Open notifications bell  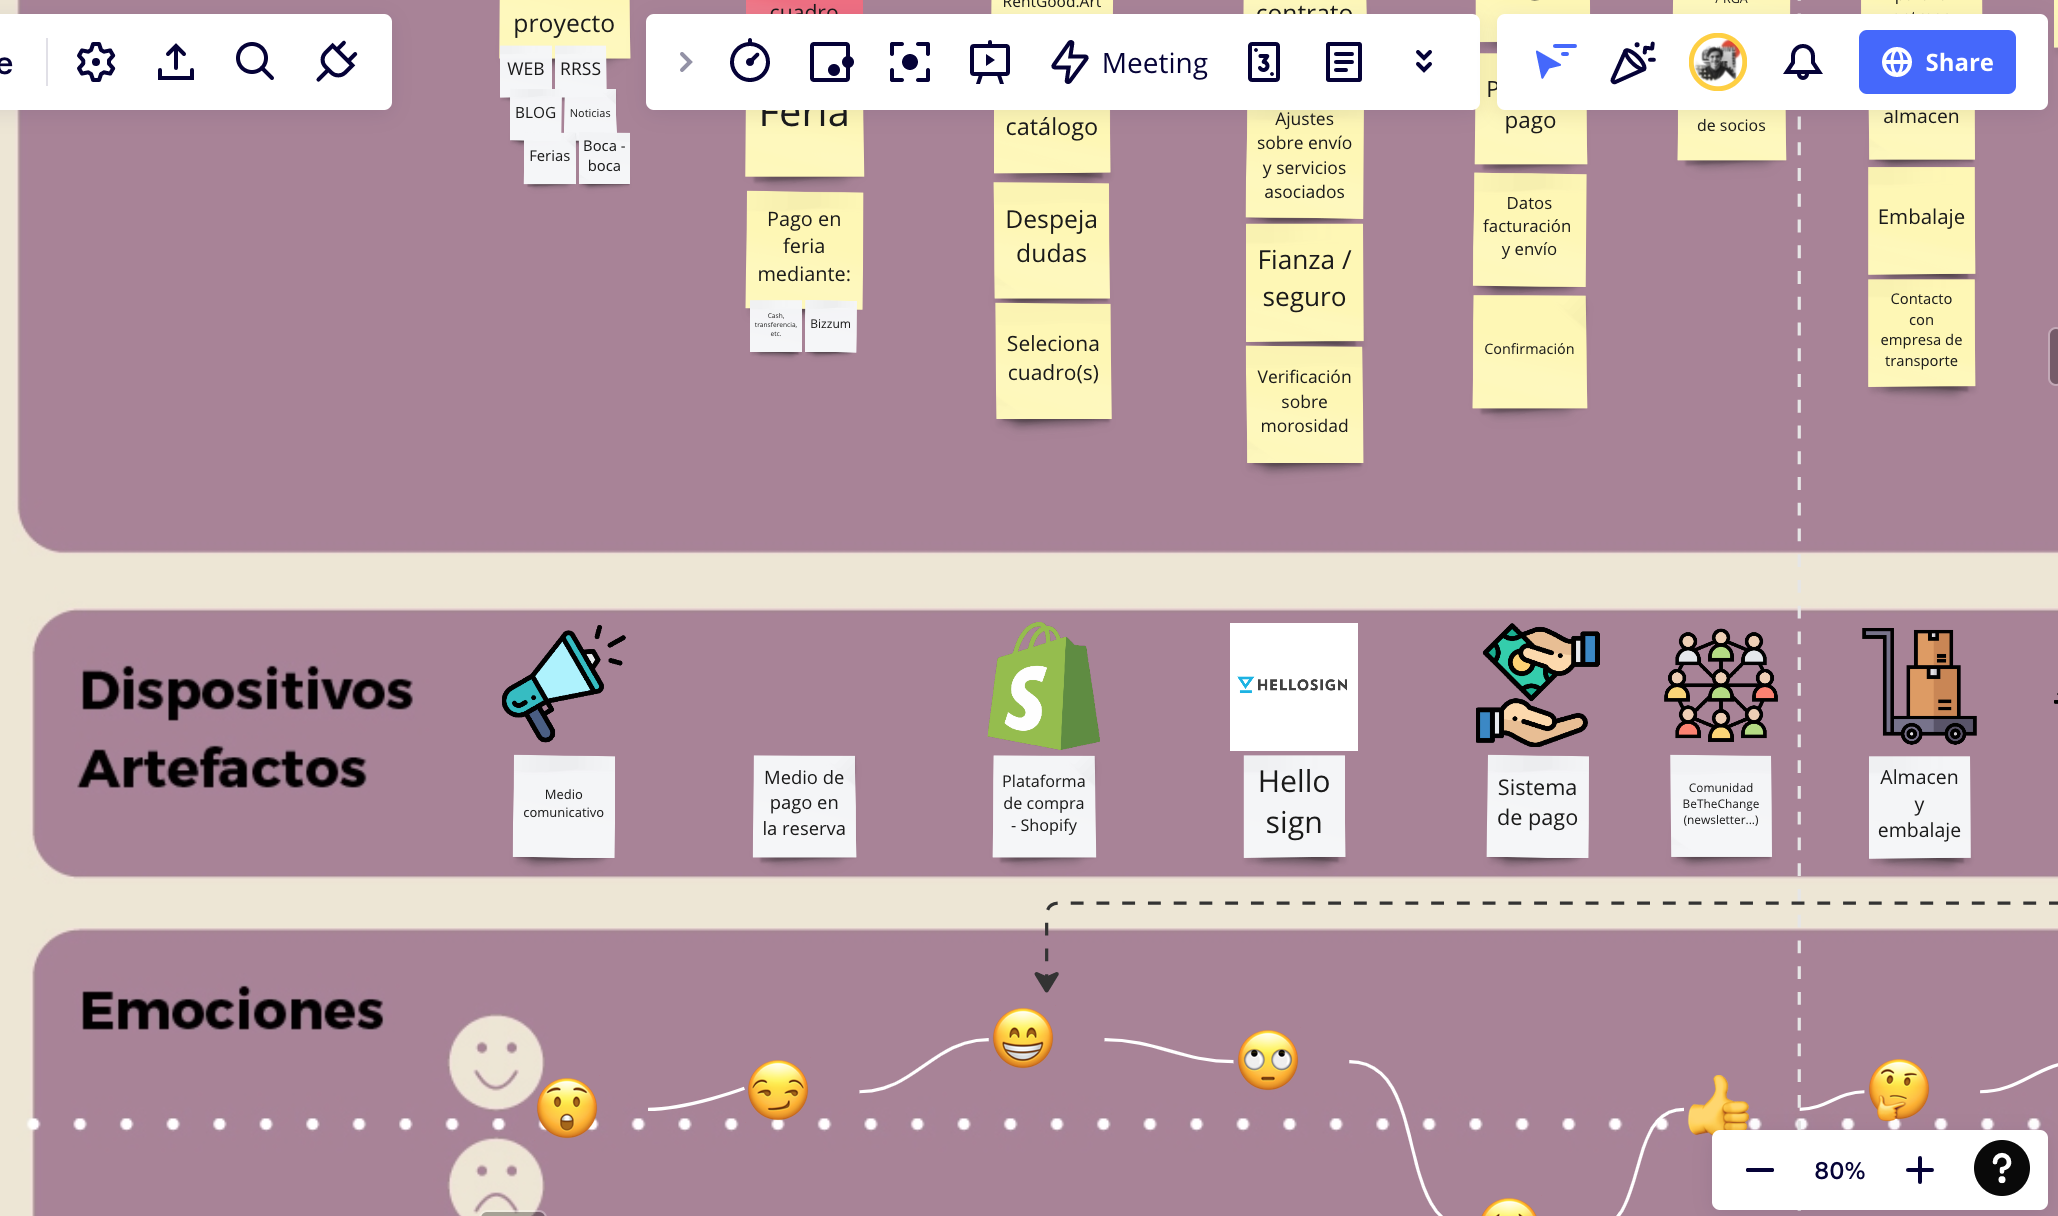click(1802, 62)
